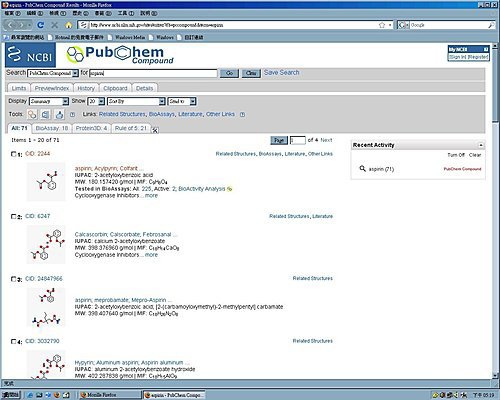Open the History tab
The height and width of the screenshot is (400, 500).
(86, 88)
